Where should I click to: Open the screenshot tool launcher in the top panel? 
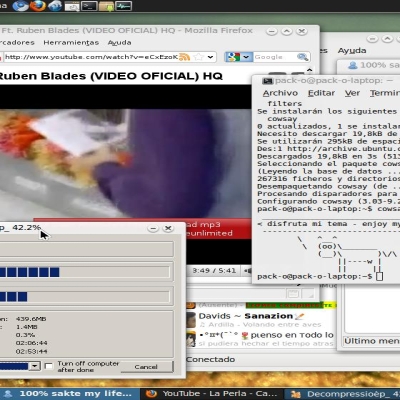tap(72, 6)
